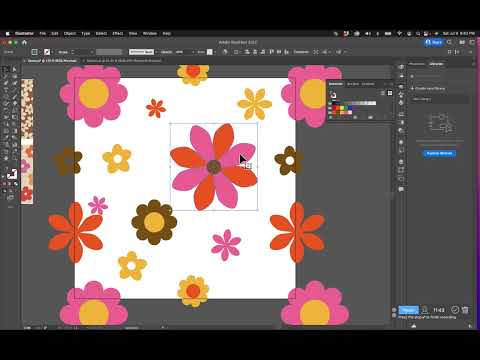Go to the Home screen icon

(24, 42)
